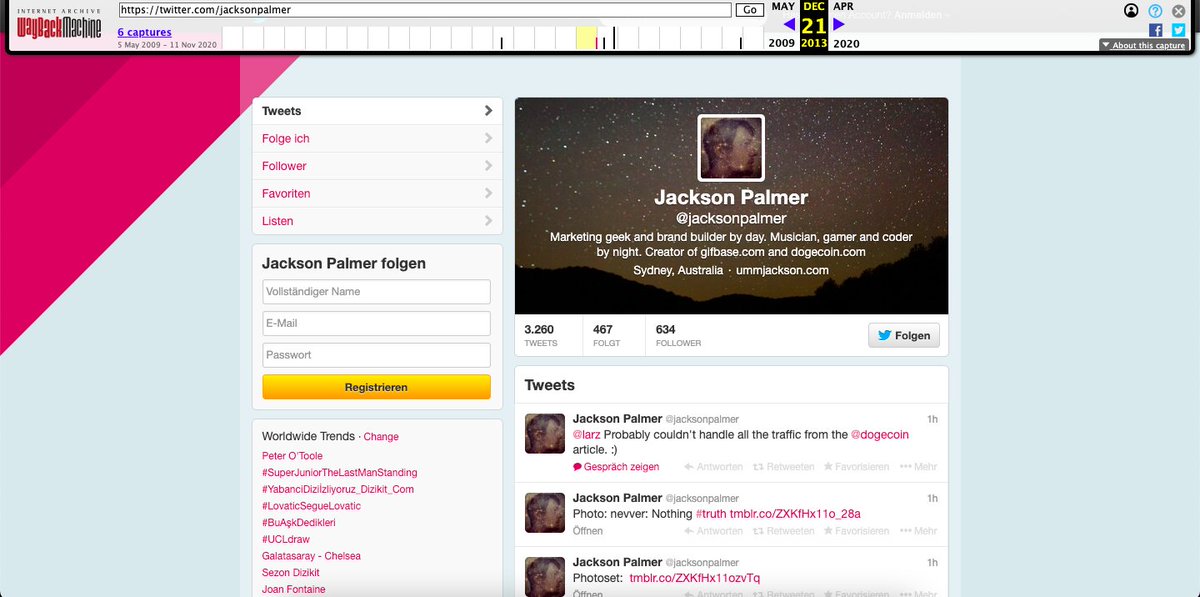Viewport: 1200px width, 597px height.
Task: View 634 Follower count
Action: tap(678, 335)
